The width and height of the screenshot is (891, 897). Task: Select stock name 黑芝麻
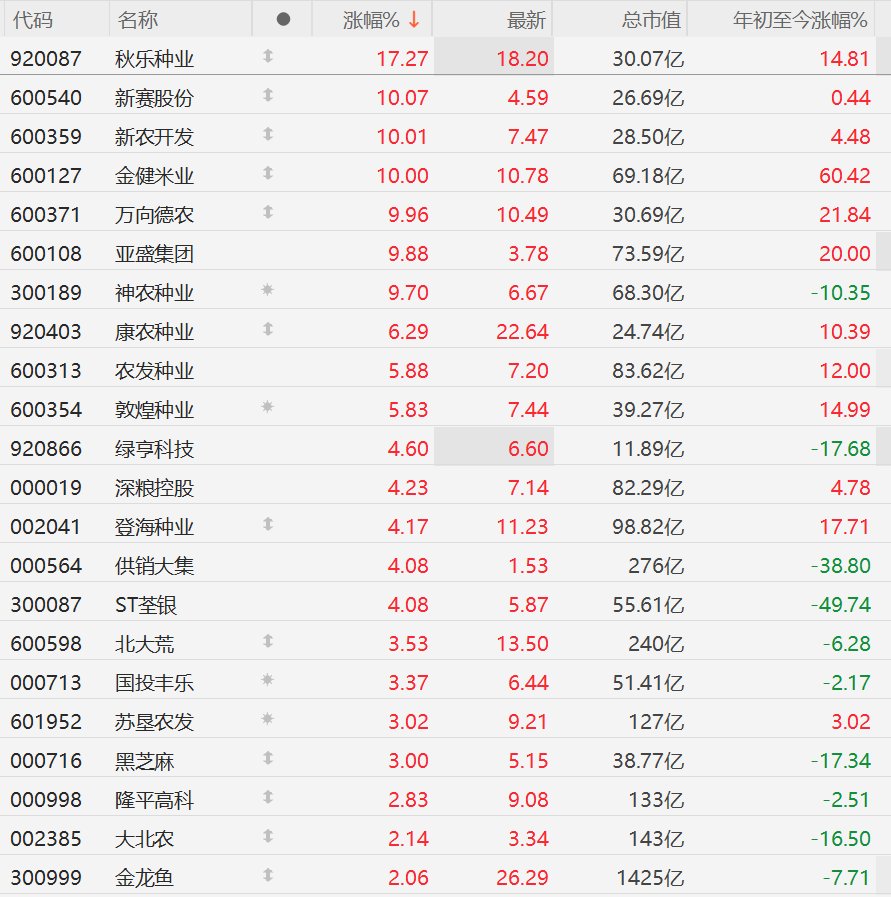(144, 761)
